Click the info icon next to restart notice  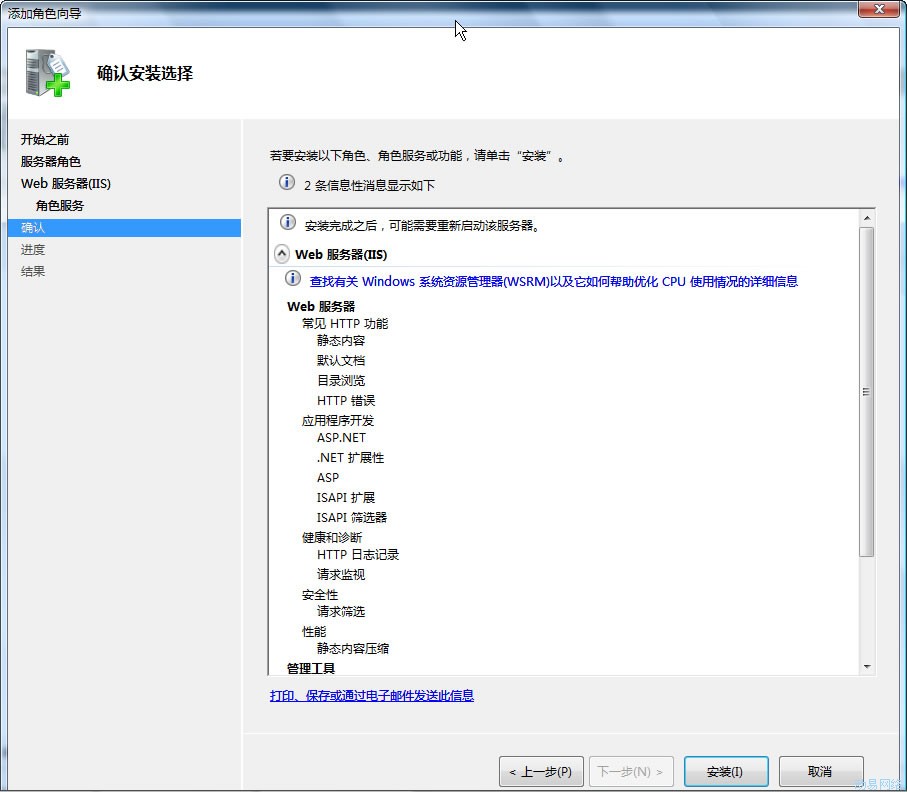288,223
